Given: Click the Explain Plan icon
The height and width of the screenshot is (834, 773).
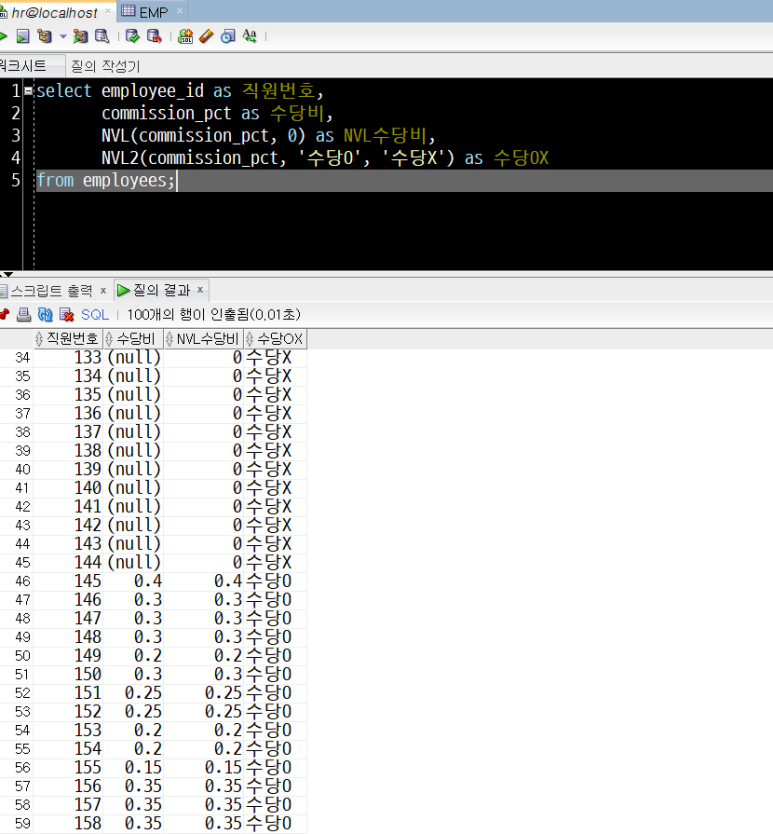Looking at the screenshot, I should pos(45,36).
